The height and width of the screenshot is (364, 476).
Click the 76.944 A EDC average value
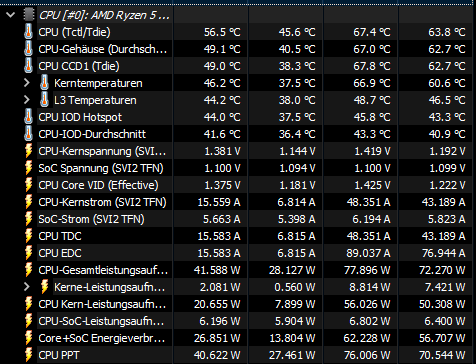(443, 253)
